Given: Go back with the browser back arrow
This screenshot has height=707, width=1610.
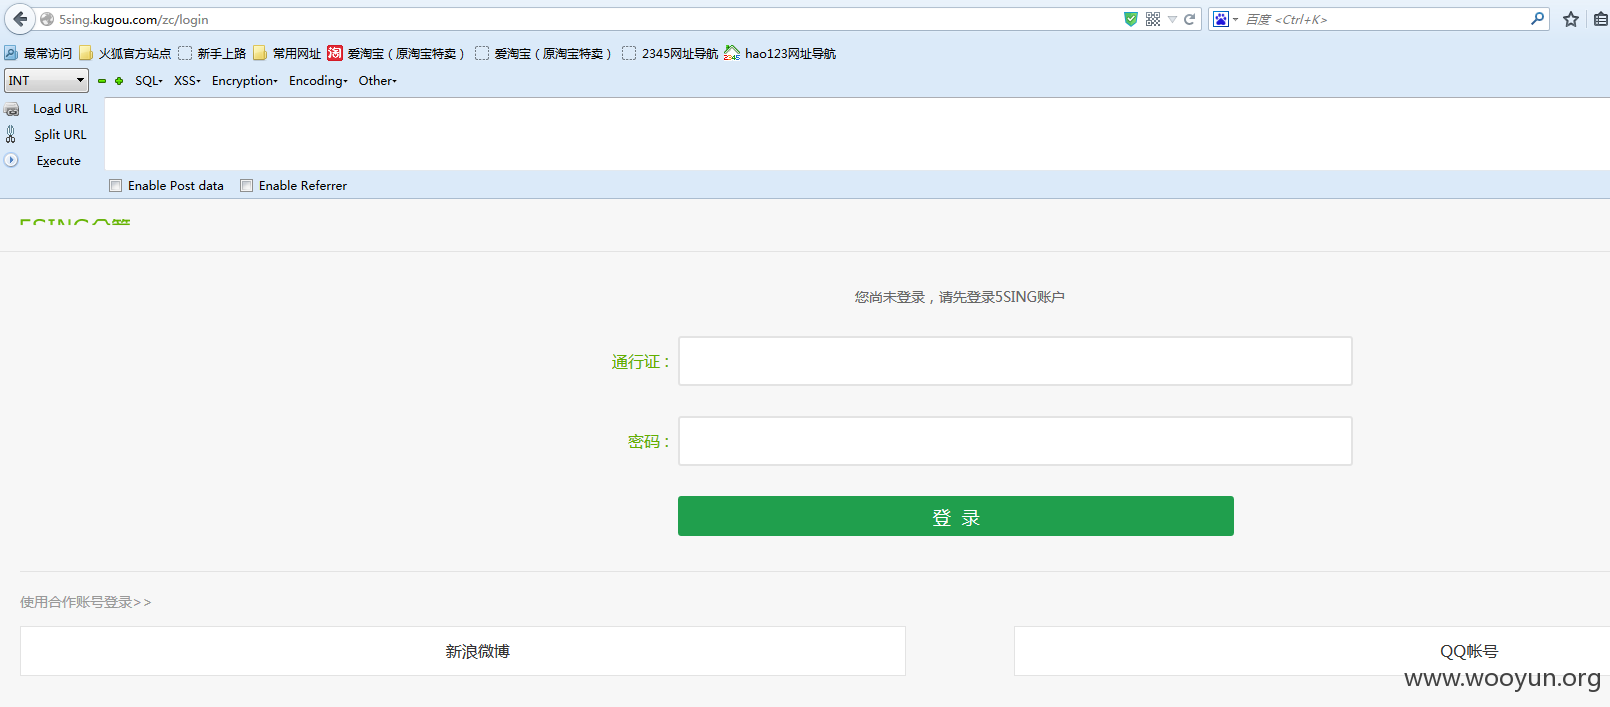Looking at the screenshot, I should (x=20, y=19).
